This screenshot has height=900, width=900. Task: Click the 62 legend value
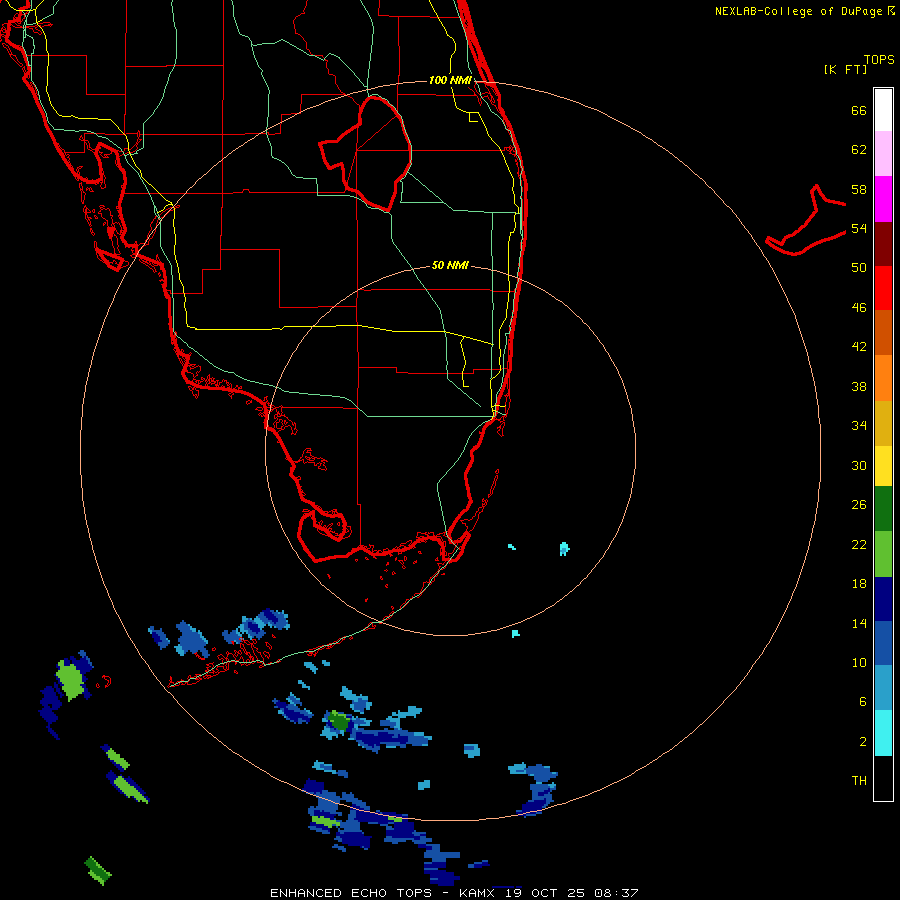pos(859,150)
